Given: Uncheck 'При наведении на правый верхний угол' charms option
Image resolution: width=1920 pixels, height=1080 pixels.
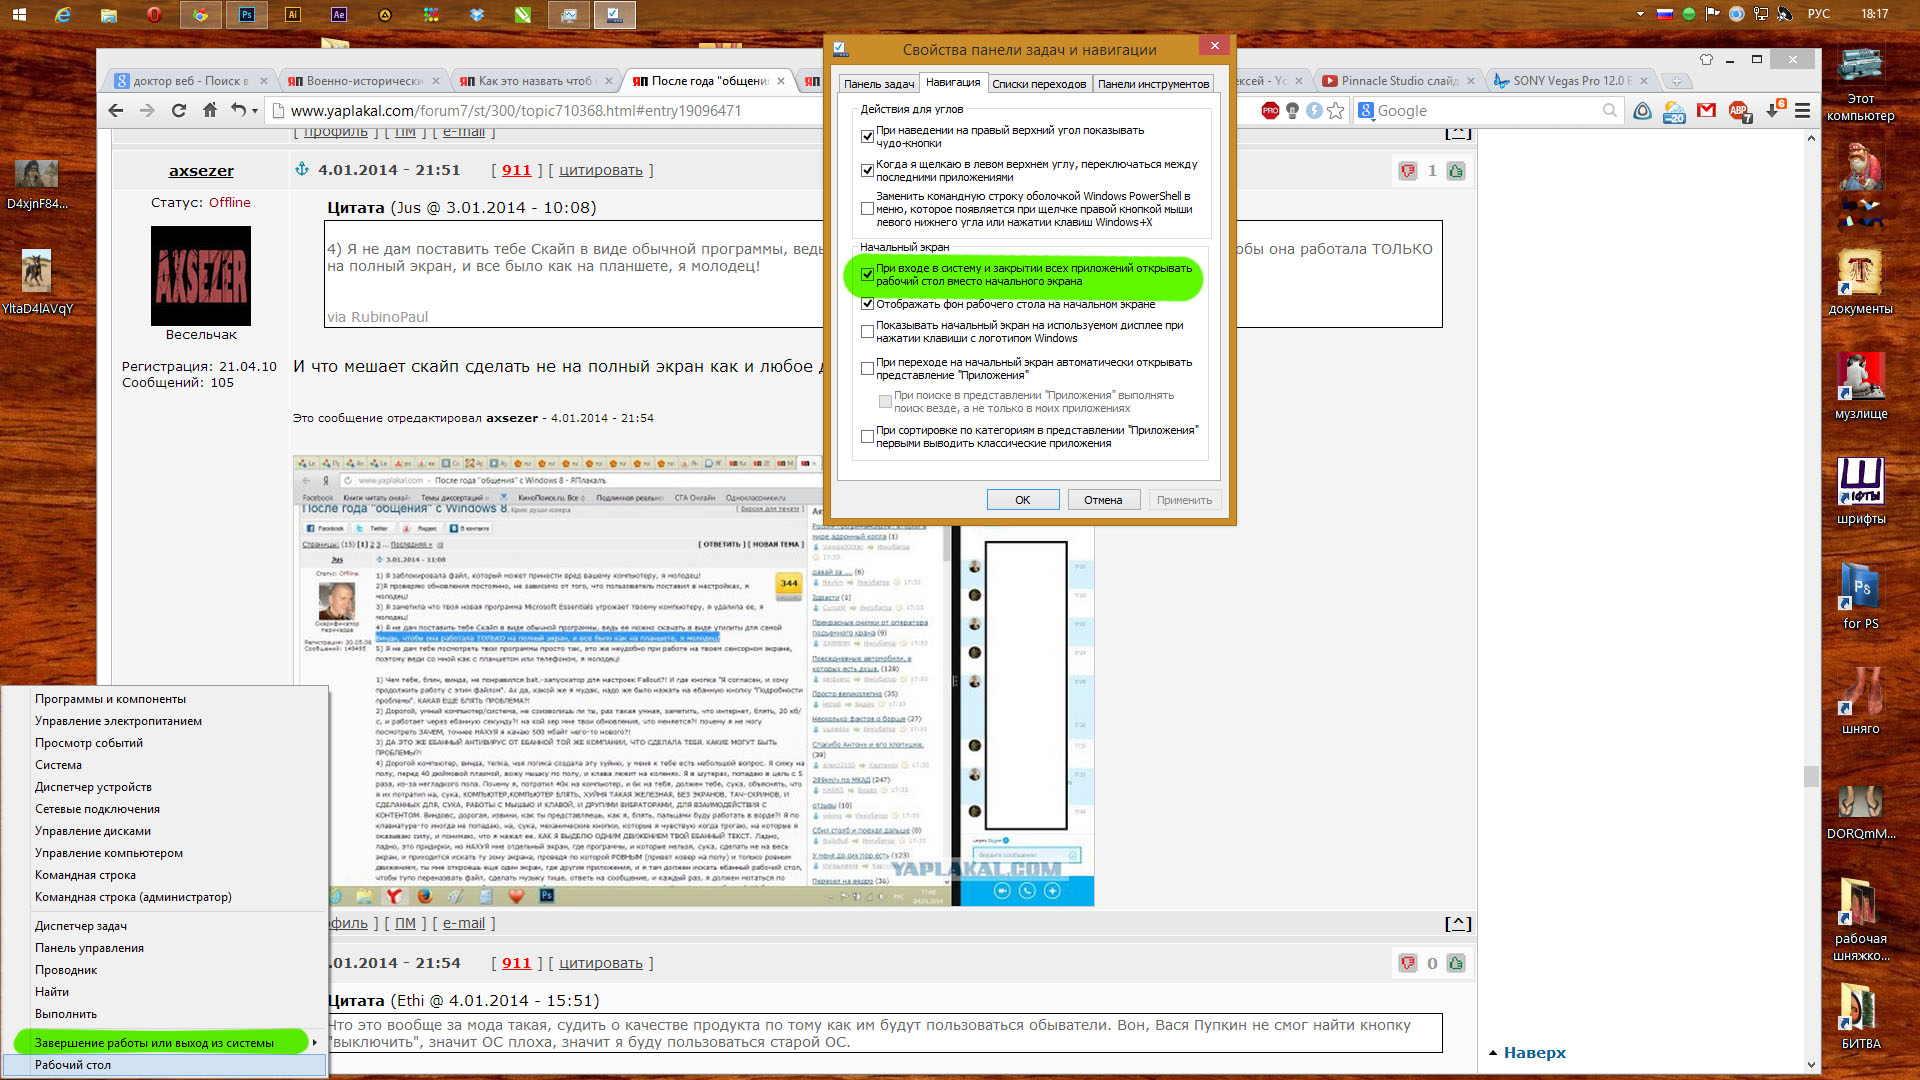Looking at the screenshot, I should click(x=867, y=136).
